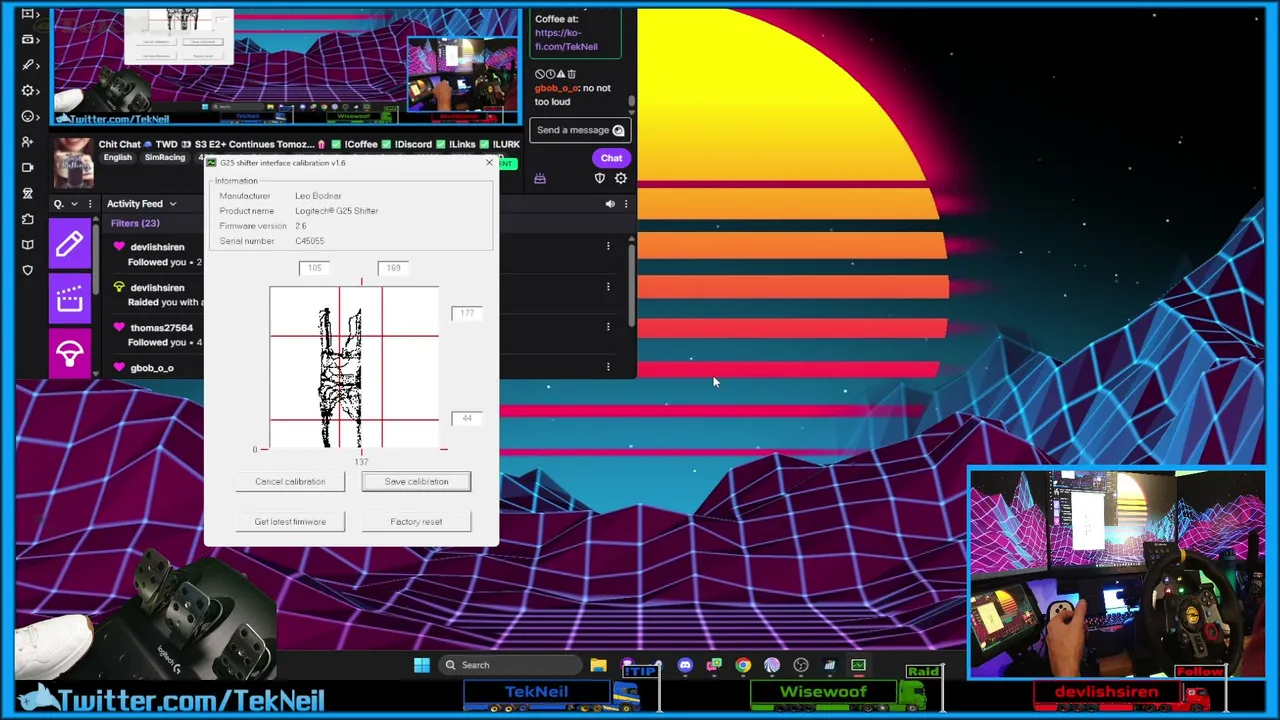This screenshot has width=1280, height=720.
Task: Click the Cancel calibration button
Action: click(x=290, y=482)
